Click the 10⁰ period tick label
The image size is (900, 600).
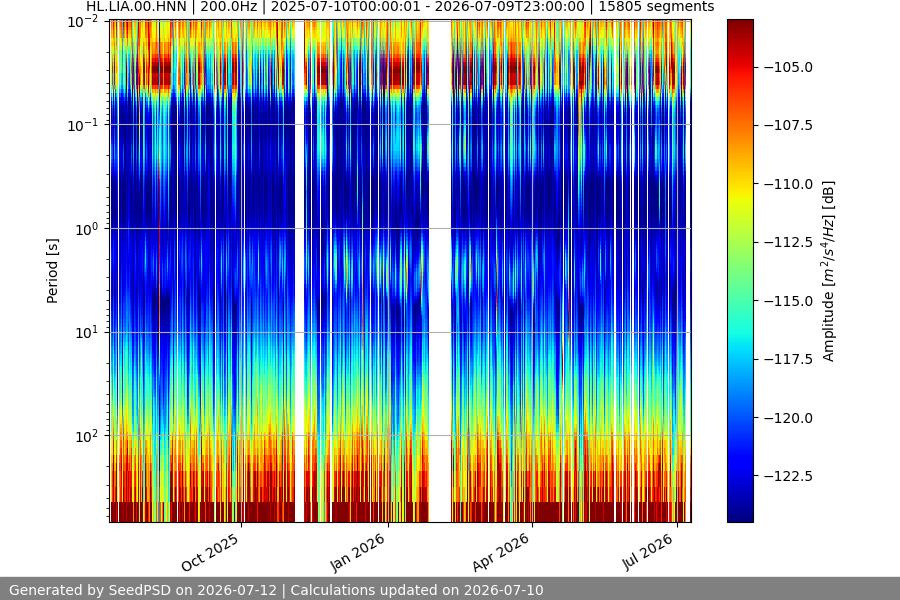click(86, 229)
